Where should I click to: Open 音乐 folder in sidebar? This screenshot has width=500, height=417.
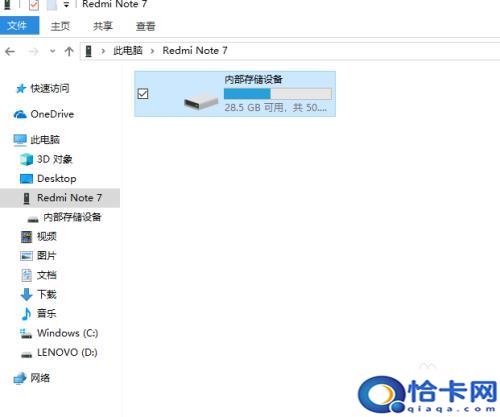47,313
